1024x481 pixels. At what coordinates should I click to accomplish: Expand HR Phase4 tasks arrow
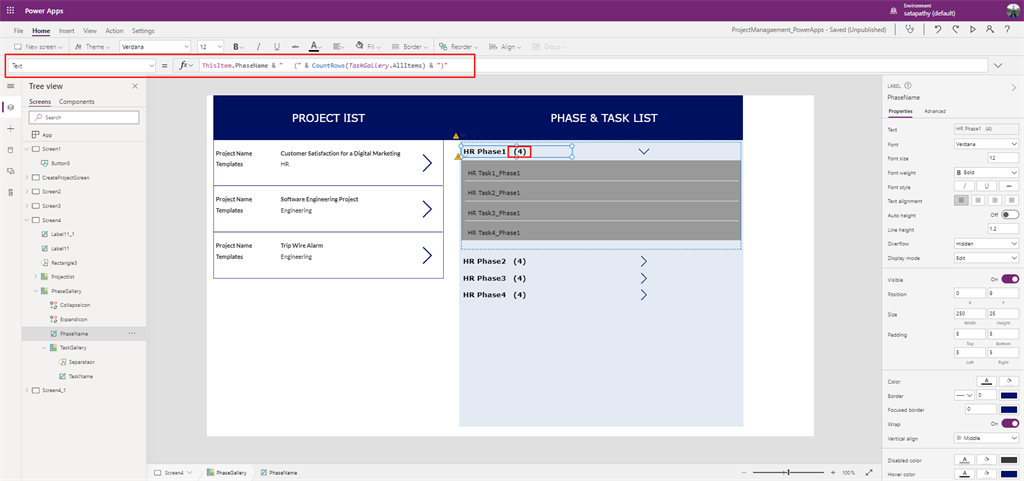[x=643, y=295]
